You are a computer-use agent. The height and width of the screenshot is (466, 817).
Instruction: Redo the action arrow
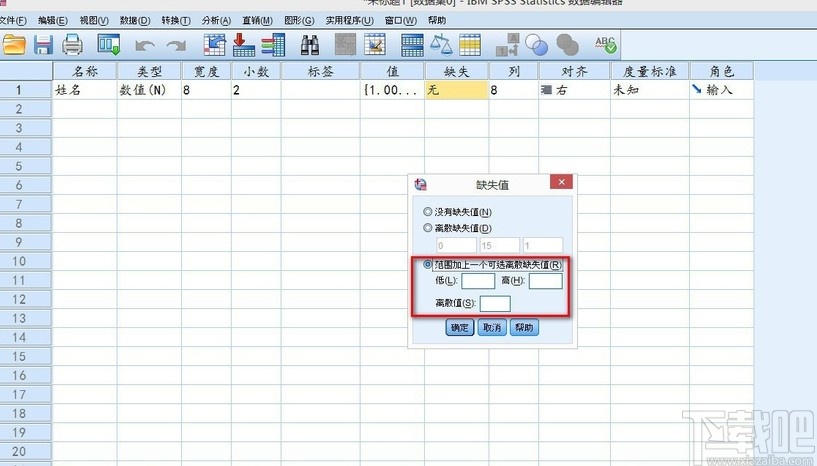176,46
